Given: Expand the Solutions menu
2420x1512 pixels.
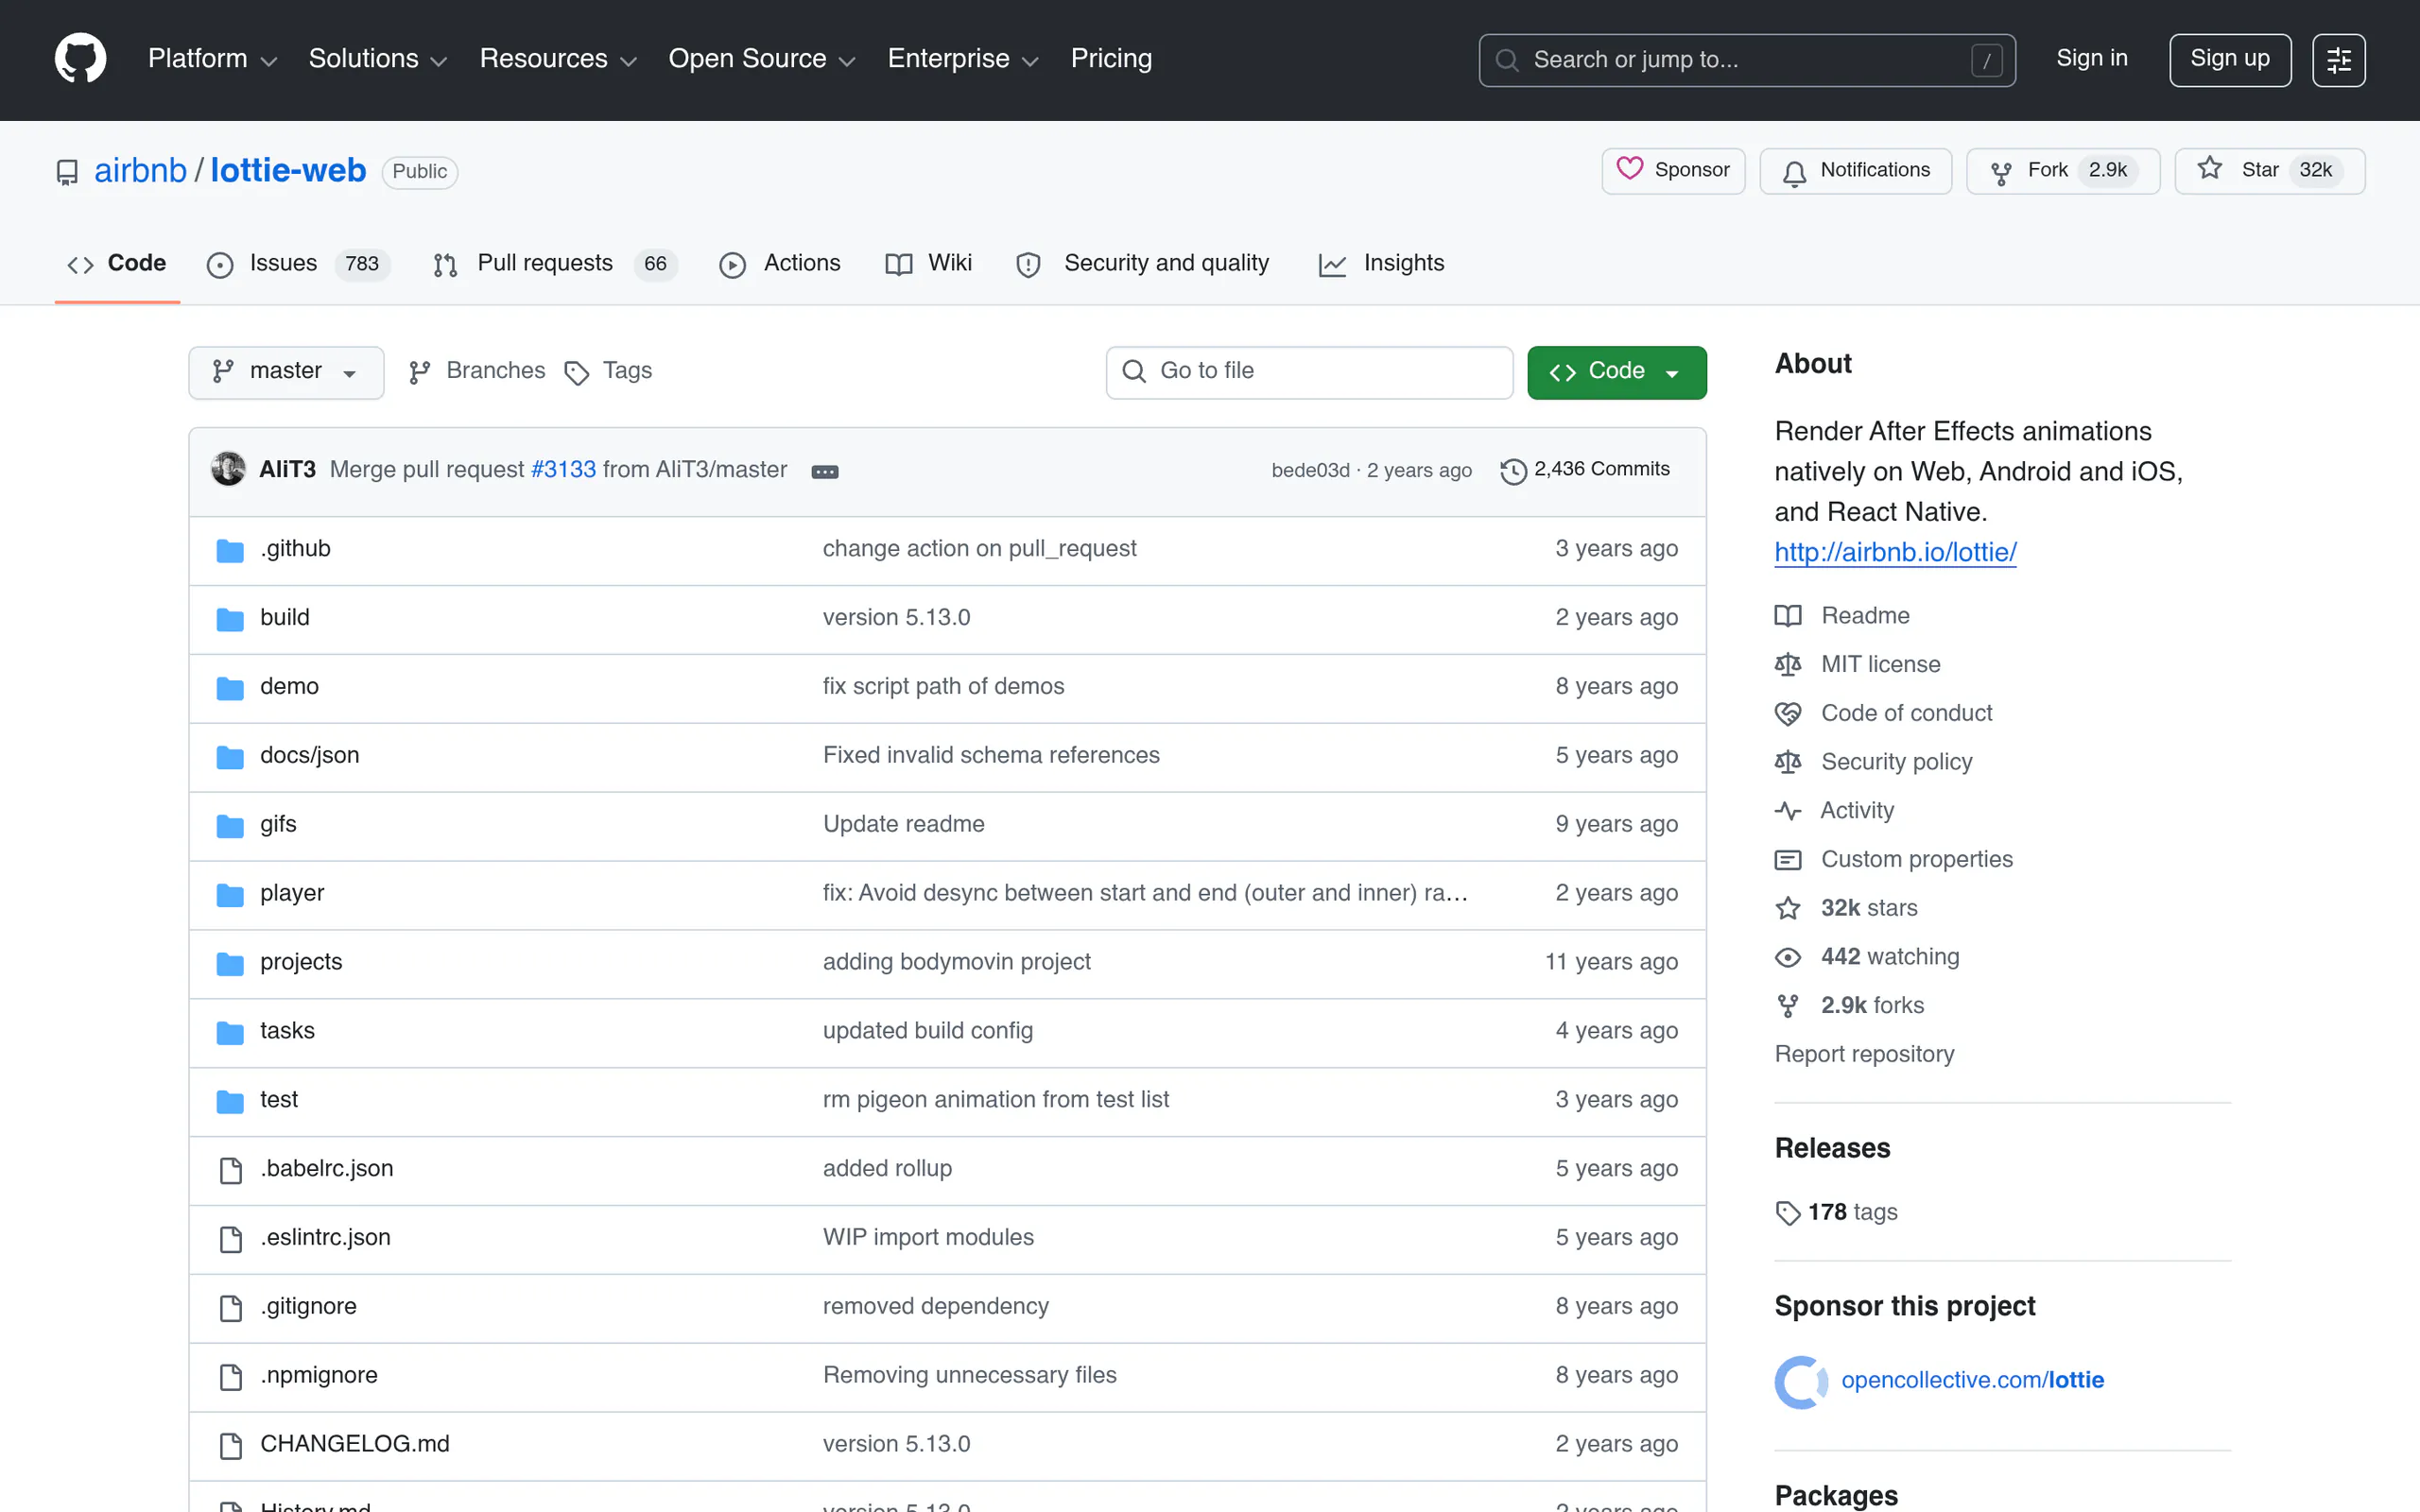Looking at the screenshot, I should click(378, 59).
